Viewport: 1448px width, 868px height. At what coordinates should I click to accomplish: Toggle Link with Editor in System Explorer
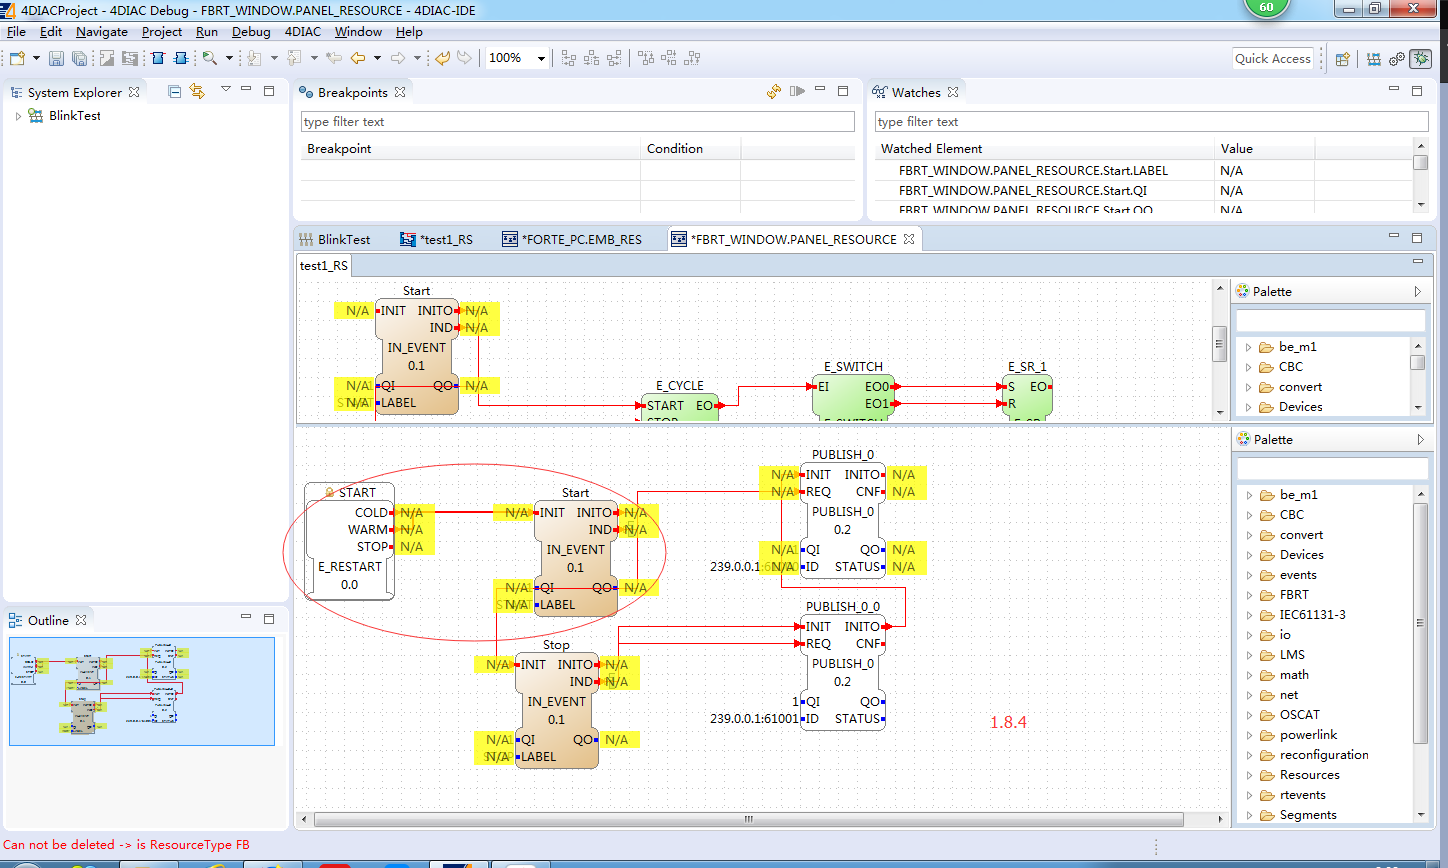coord(197,91)
